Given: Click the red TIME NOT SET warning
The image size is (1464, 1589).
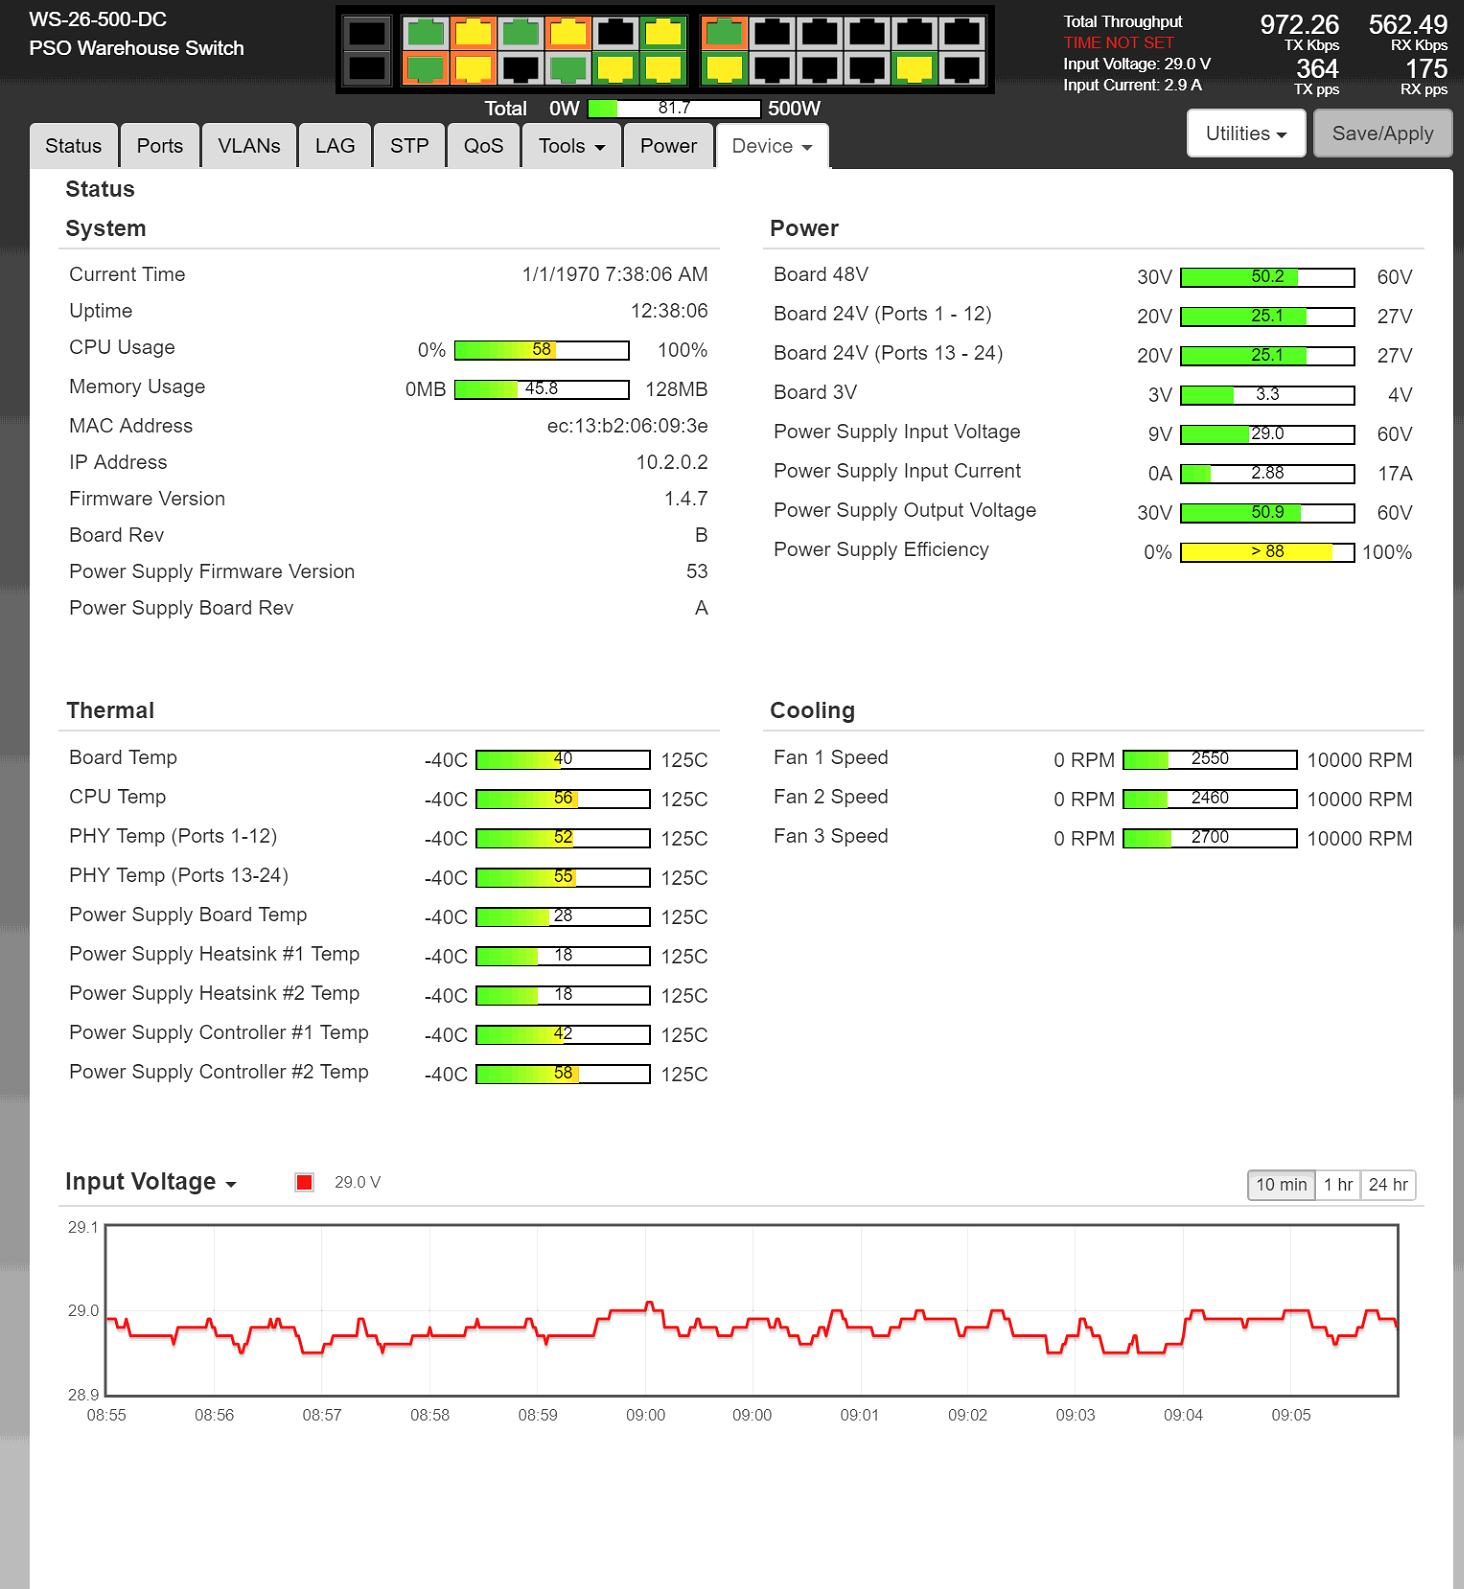Looking at the screenshot, I should 1118,43.
